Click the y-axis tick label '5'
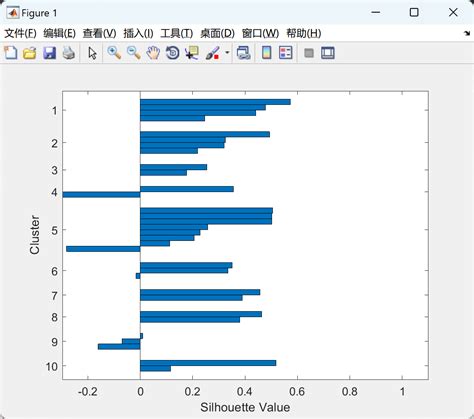This screenshot has height=419, width=474. [55, 230]
